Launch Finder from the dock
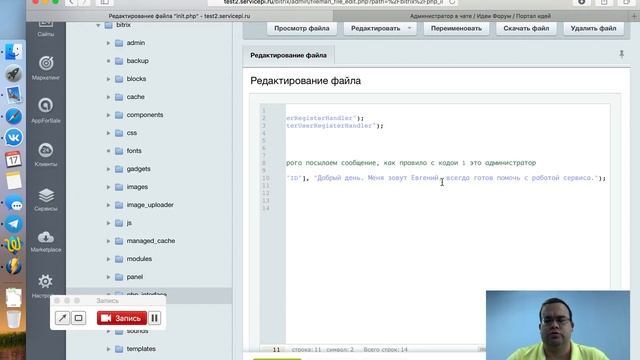640x360 pixels. [13, 52]
